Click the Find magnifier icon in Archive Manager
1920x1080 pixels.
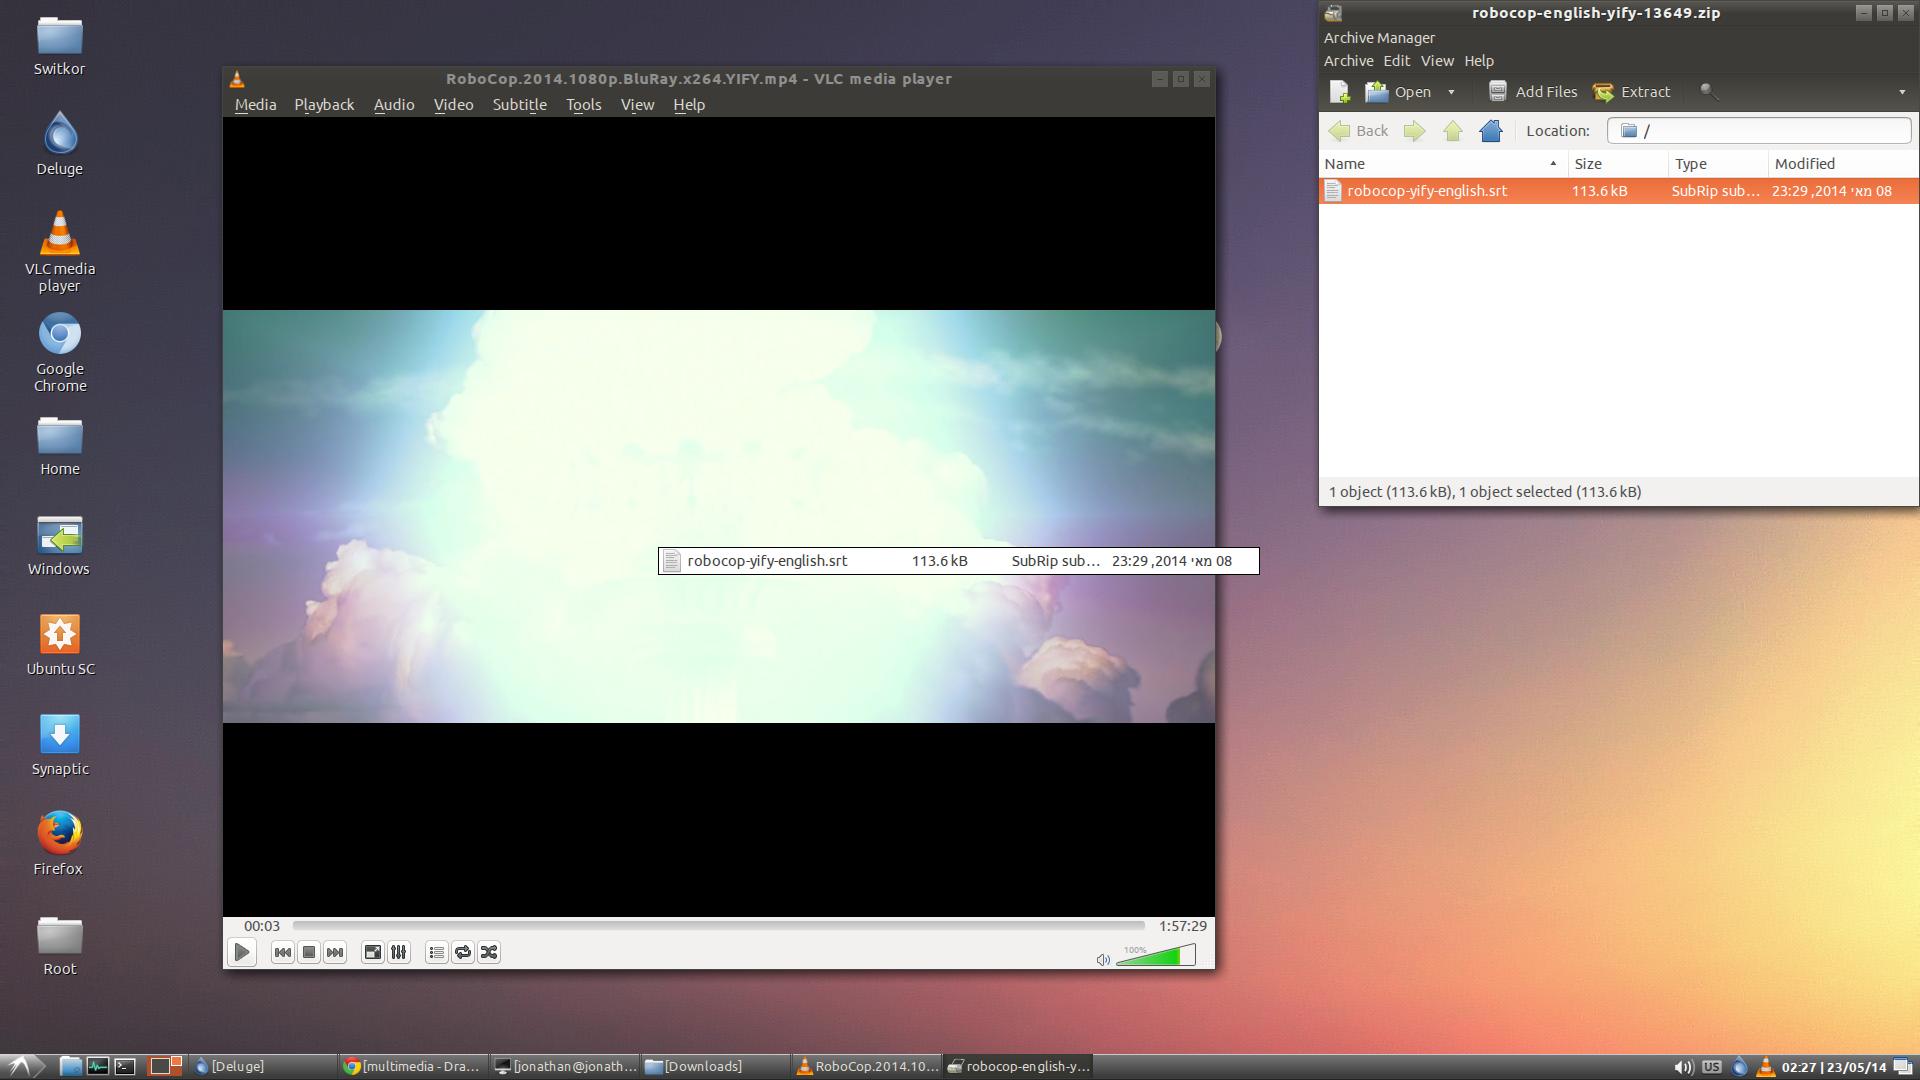click(1709, 92)
